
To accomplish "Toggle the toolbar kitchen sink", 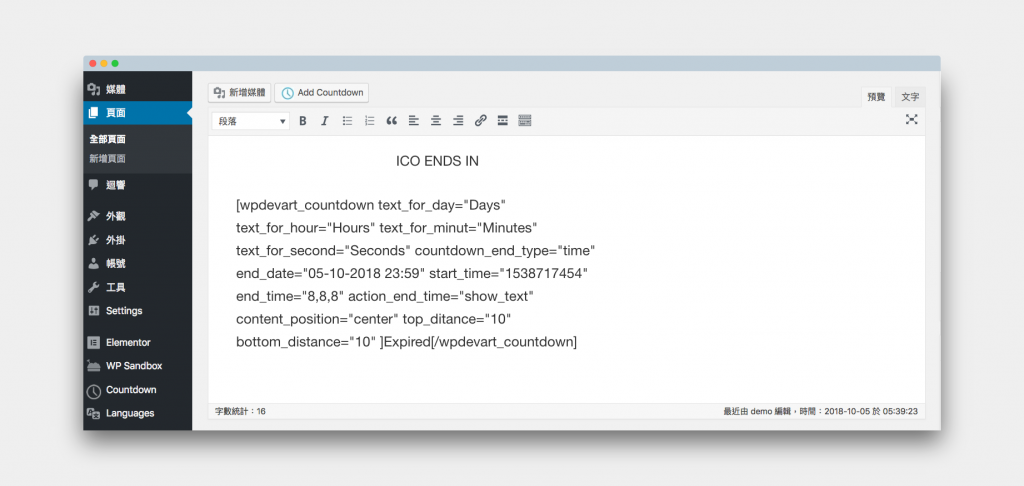I will point(524,121).
